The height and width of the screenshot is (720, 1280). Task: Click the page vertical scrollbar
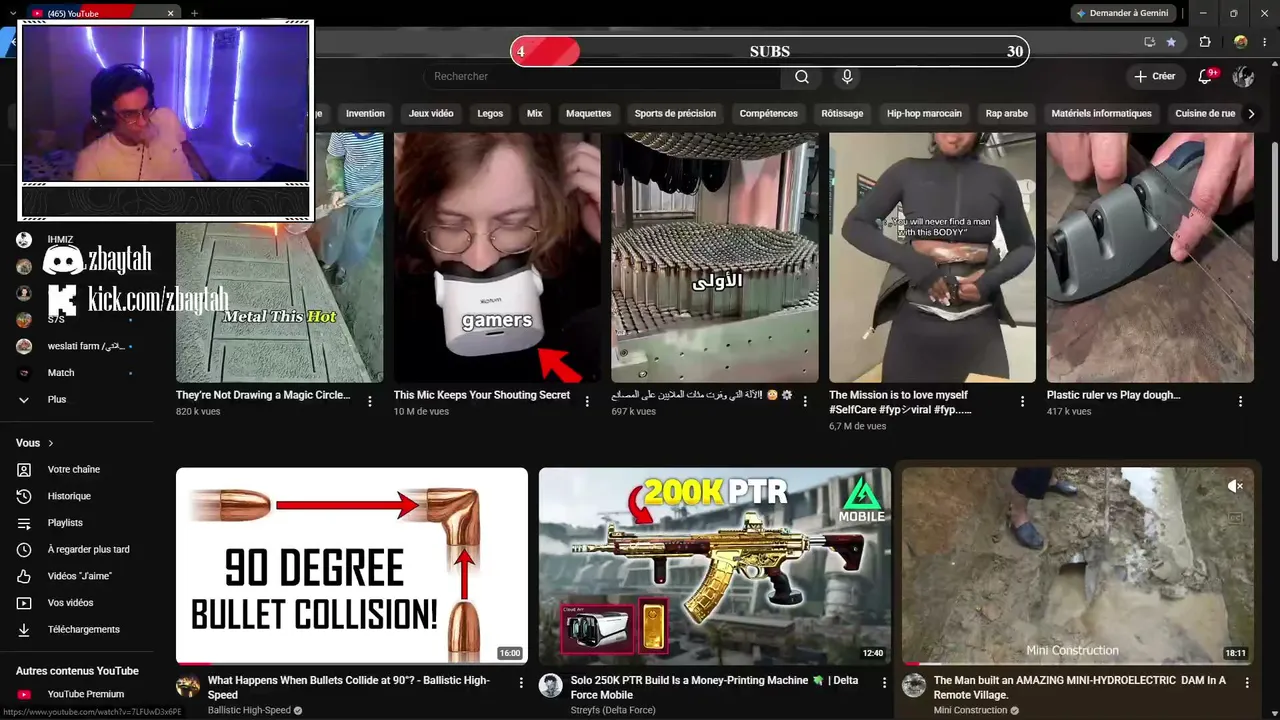(1274, 200)
